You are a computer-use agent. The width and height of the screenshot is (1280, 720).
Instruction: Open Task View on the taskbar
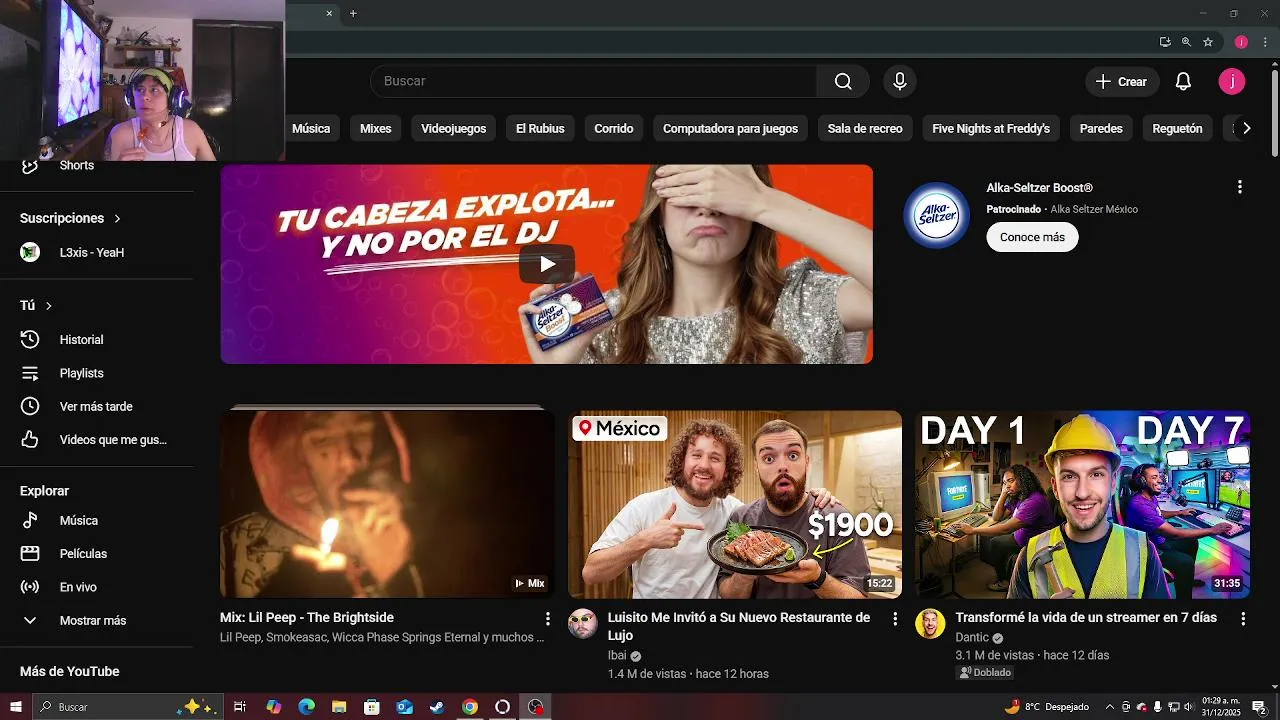click(x=240, y=707)
